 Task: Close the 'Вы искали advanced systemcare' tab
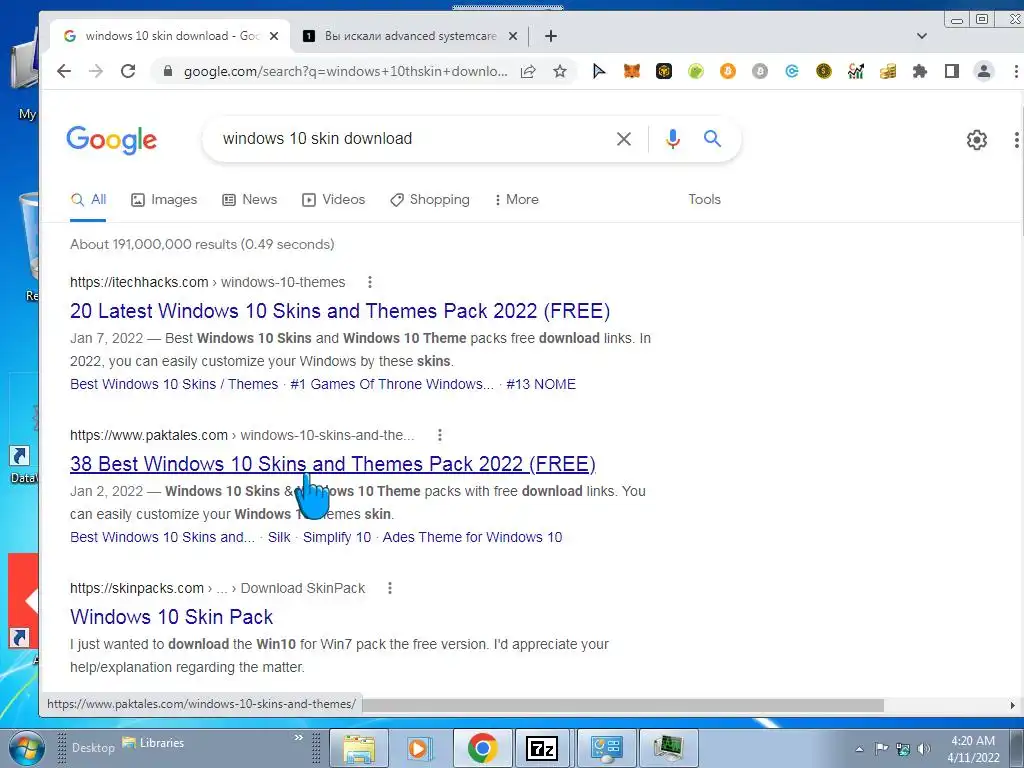[513, 36]
